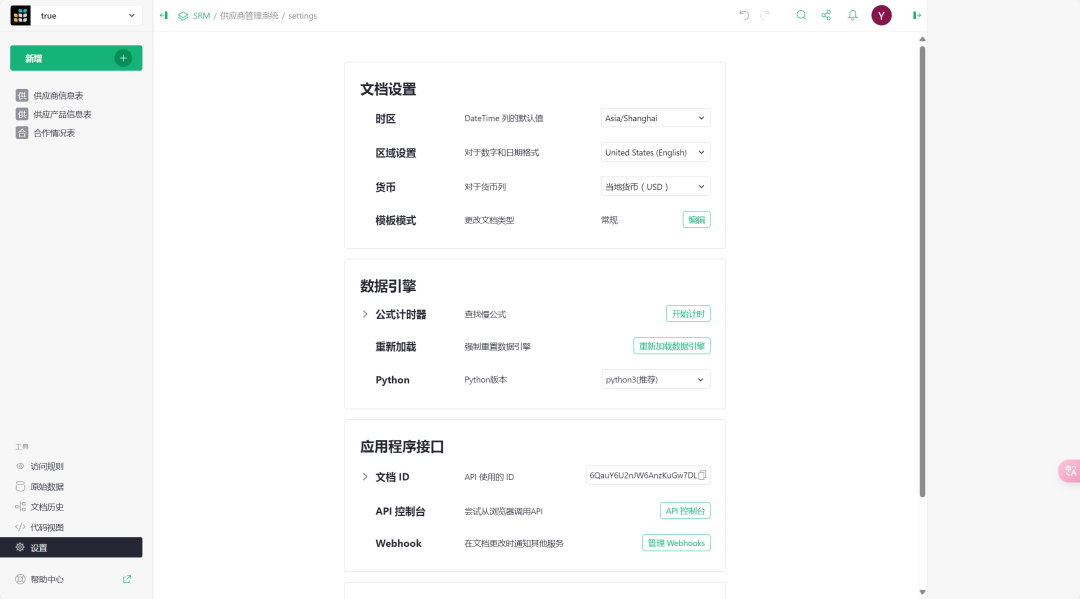Click the 开始计时 button
The height and width of the screenshot is (599, 1080).
coord(688,314)
